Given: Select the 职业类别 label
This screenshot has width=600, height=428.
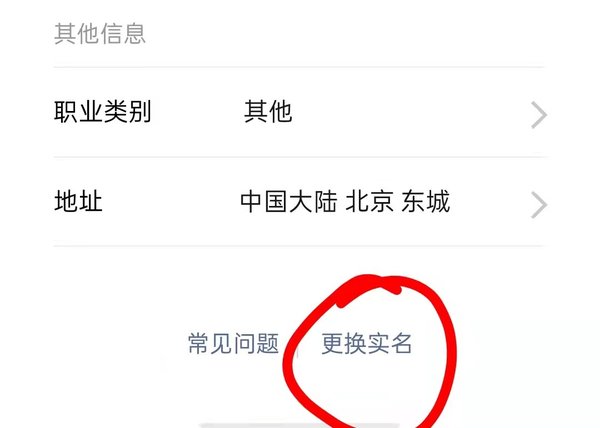Looking at the screenshot, I should point(103,112).
